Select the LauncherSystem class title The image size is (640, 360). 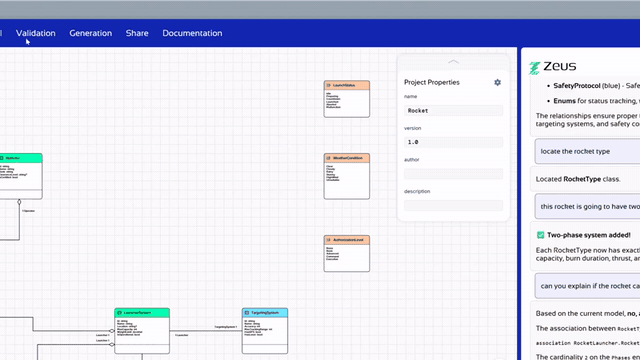click(x=137, y=313)
